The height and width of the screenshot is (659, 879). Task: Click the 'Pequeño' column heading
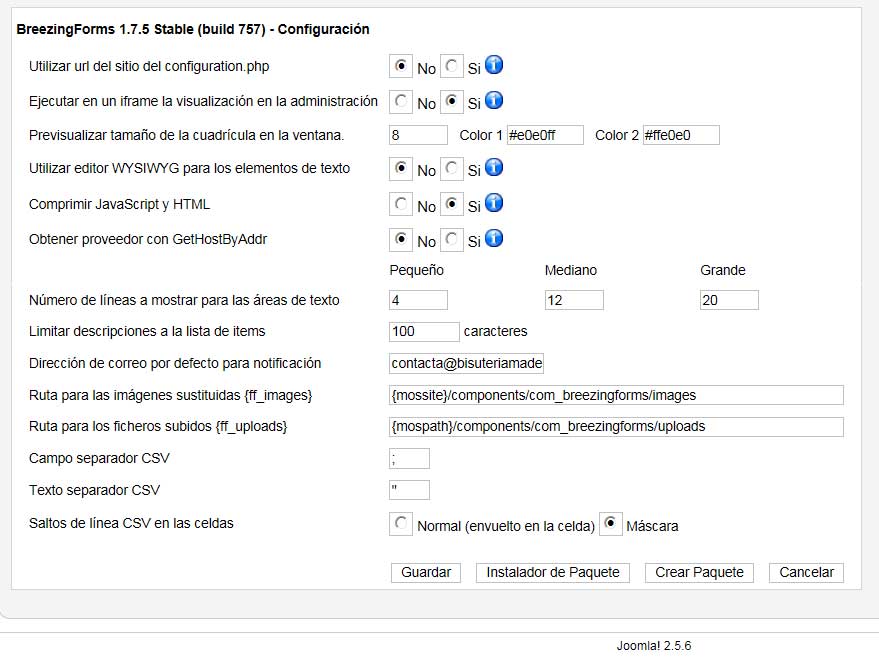417,270
